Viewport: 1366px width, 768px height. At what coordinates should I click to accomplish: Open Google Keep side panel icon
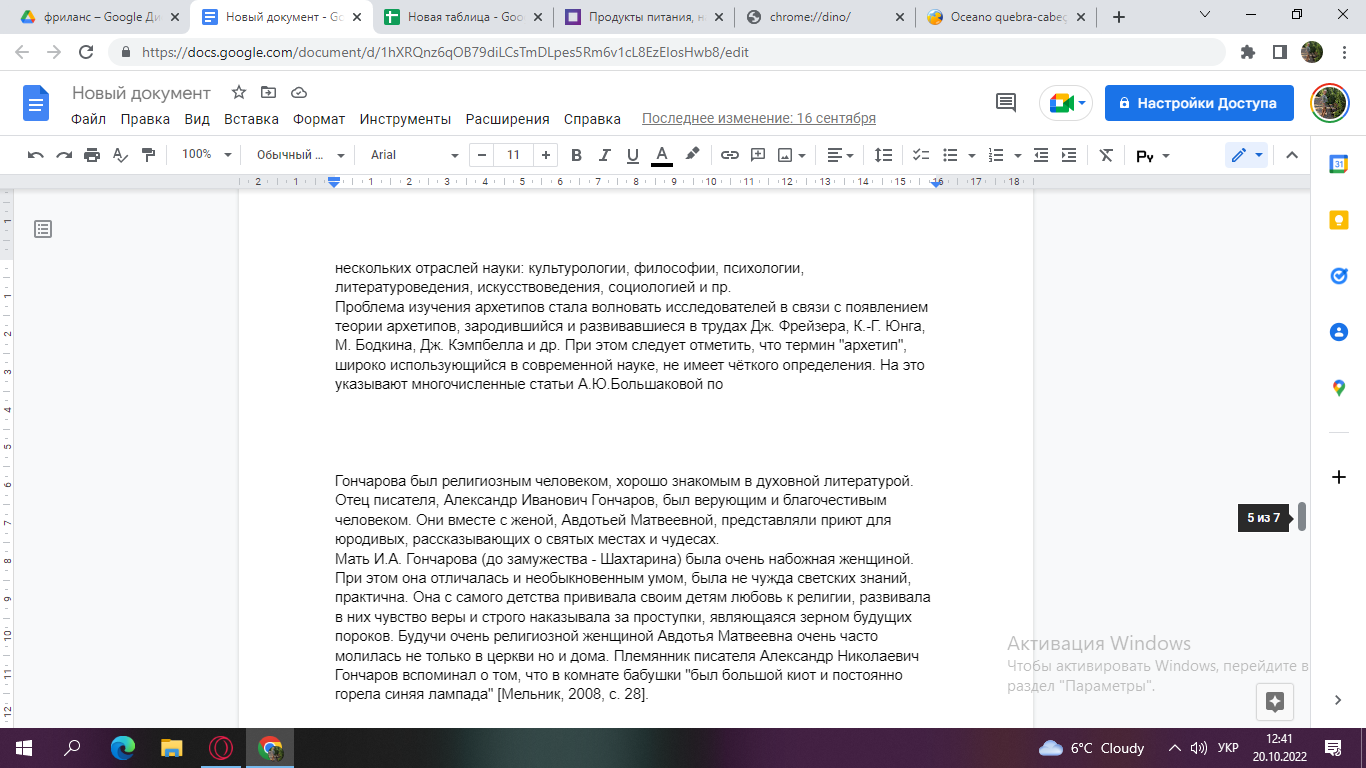click(1338, 220)
